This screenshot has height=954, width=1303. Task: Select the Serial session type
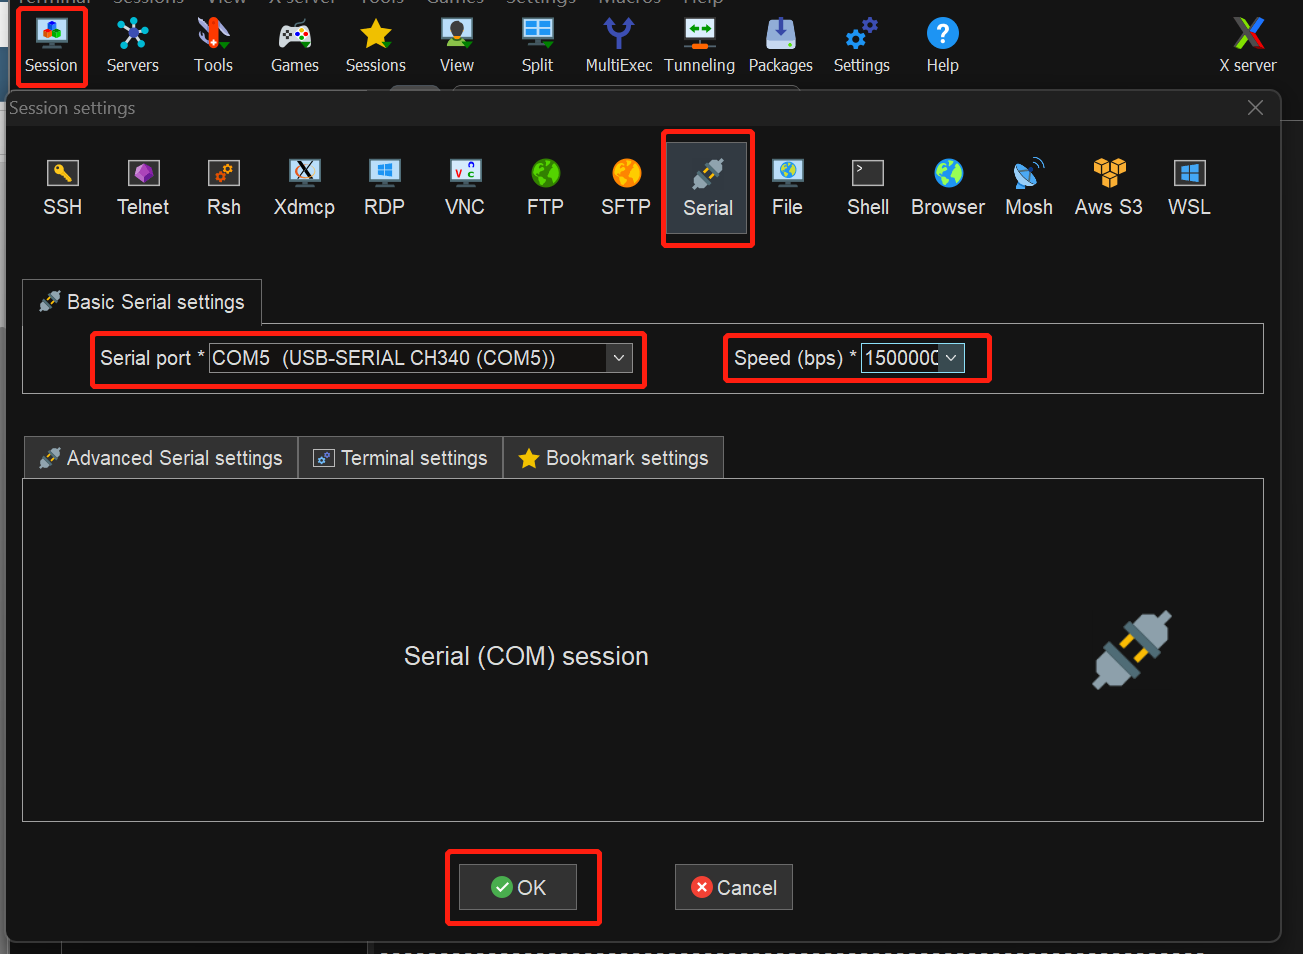(x=708, y=188)
